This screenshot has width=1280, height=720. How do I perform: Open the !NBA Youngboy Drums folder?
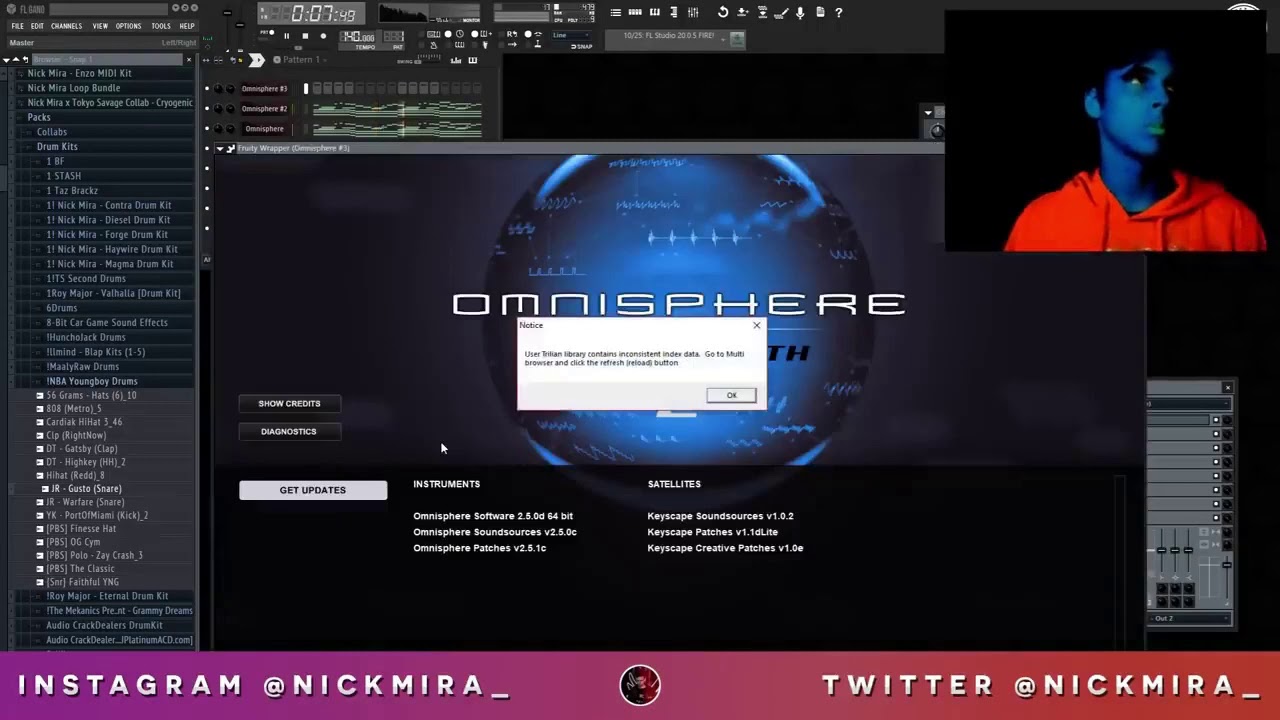(x=92, y=381)
